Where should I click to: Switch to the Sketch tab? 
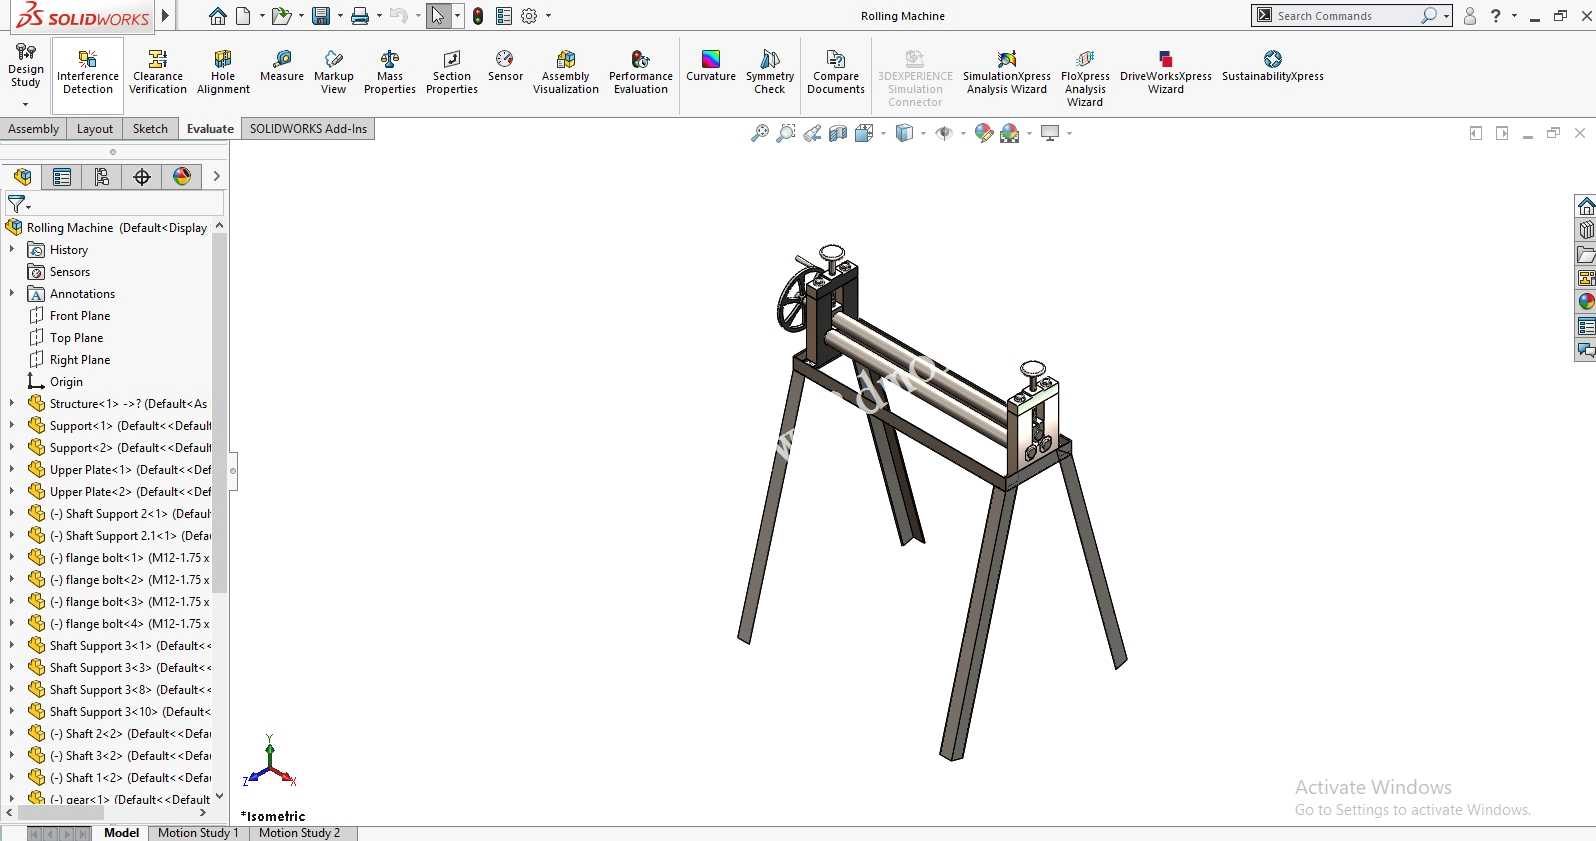(x=150, y=129)
